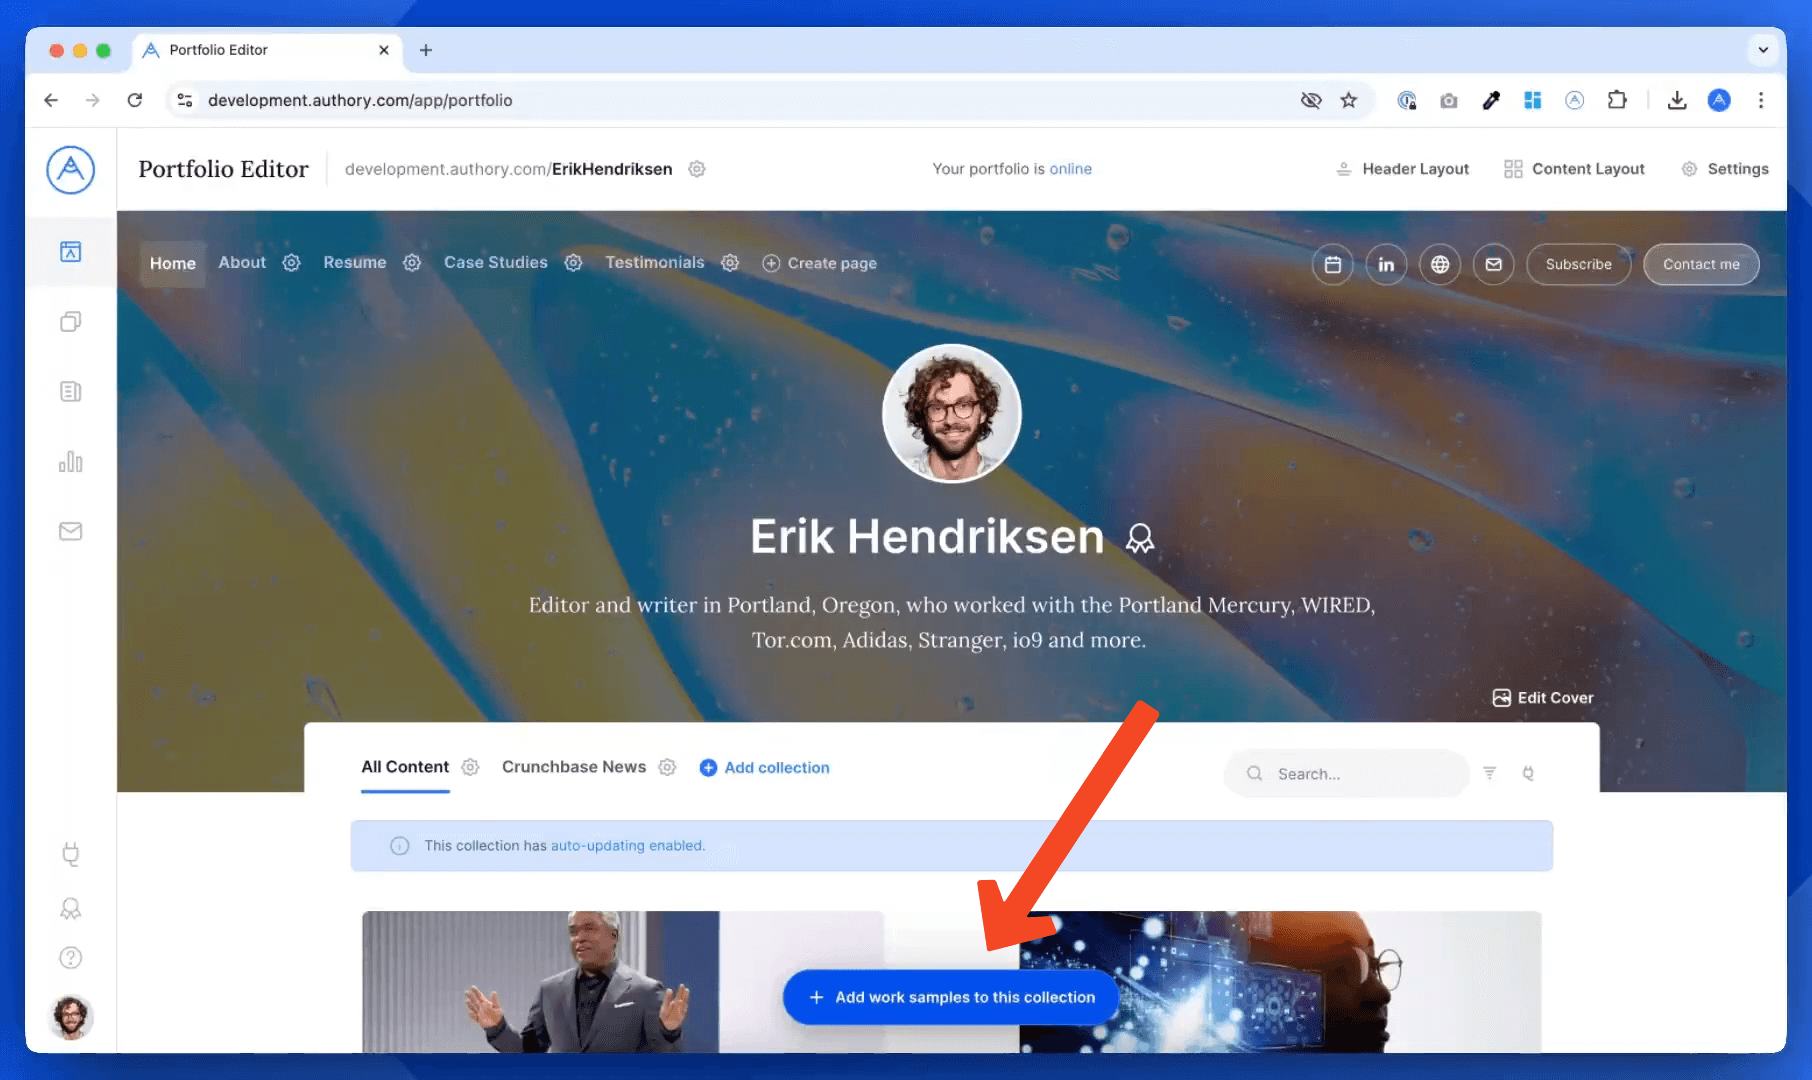Open Content Layout options

1575,169
